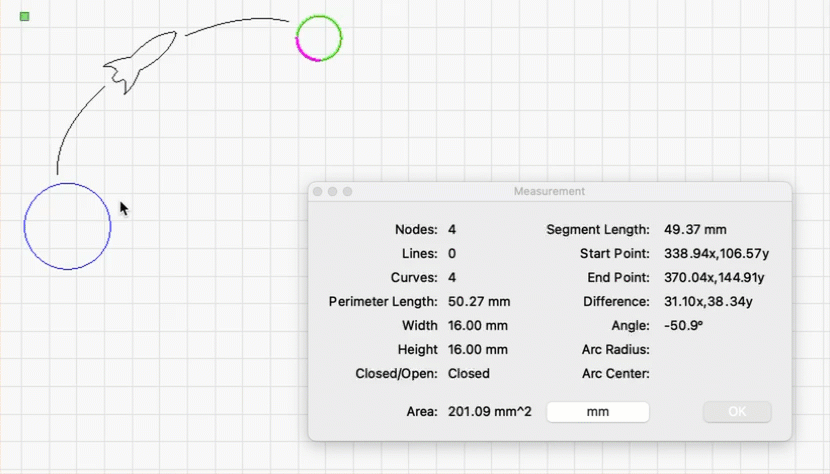Open the mm units dropdown
The width and height of the screenshot is (830, 474).
pos(597,412)
